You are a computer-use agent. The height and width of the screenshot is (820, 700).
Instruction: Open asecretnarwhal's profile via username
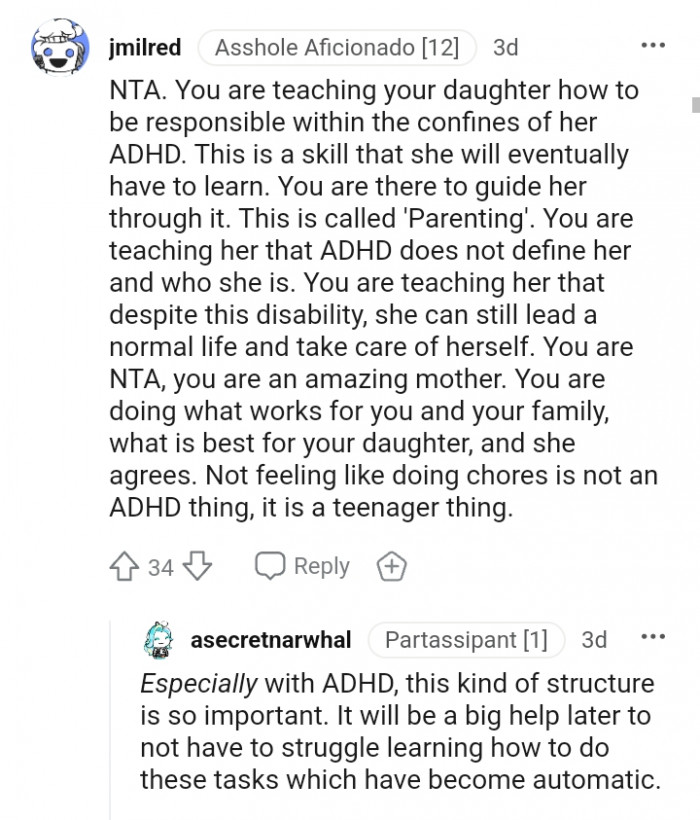[x=272, y=639]
